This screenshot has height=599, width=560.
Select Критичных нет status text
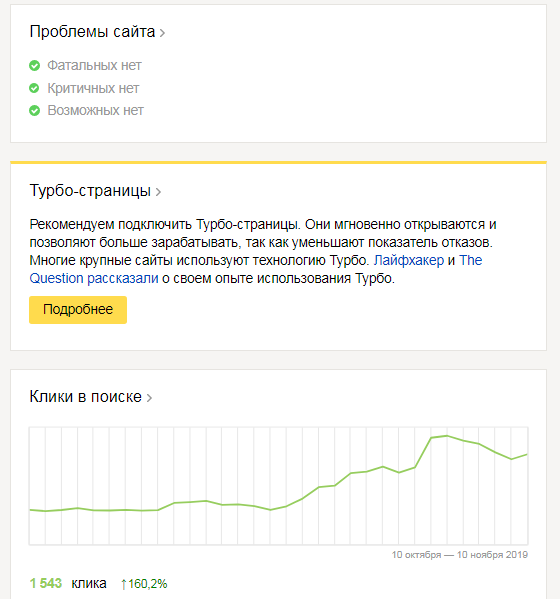pyautogui.click(x=93, y=88)
